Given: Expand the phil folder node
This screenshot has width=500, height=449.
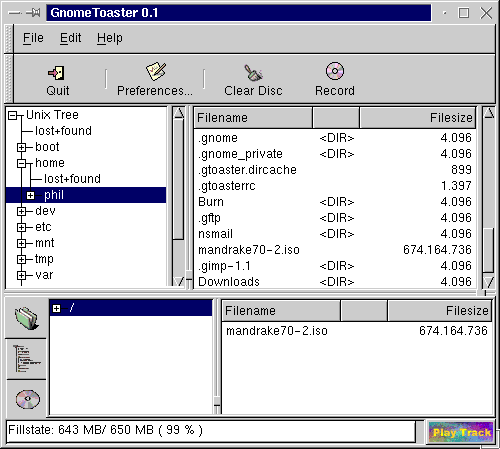Looking at the screenshot, I should [30, 195].
